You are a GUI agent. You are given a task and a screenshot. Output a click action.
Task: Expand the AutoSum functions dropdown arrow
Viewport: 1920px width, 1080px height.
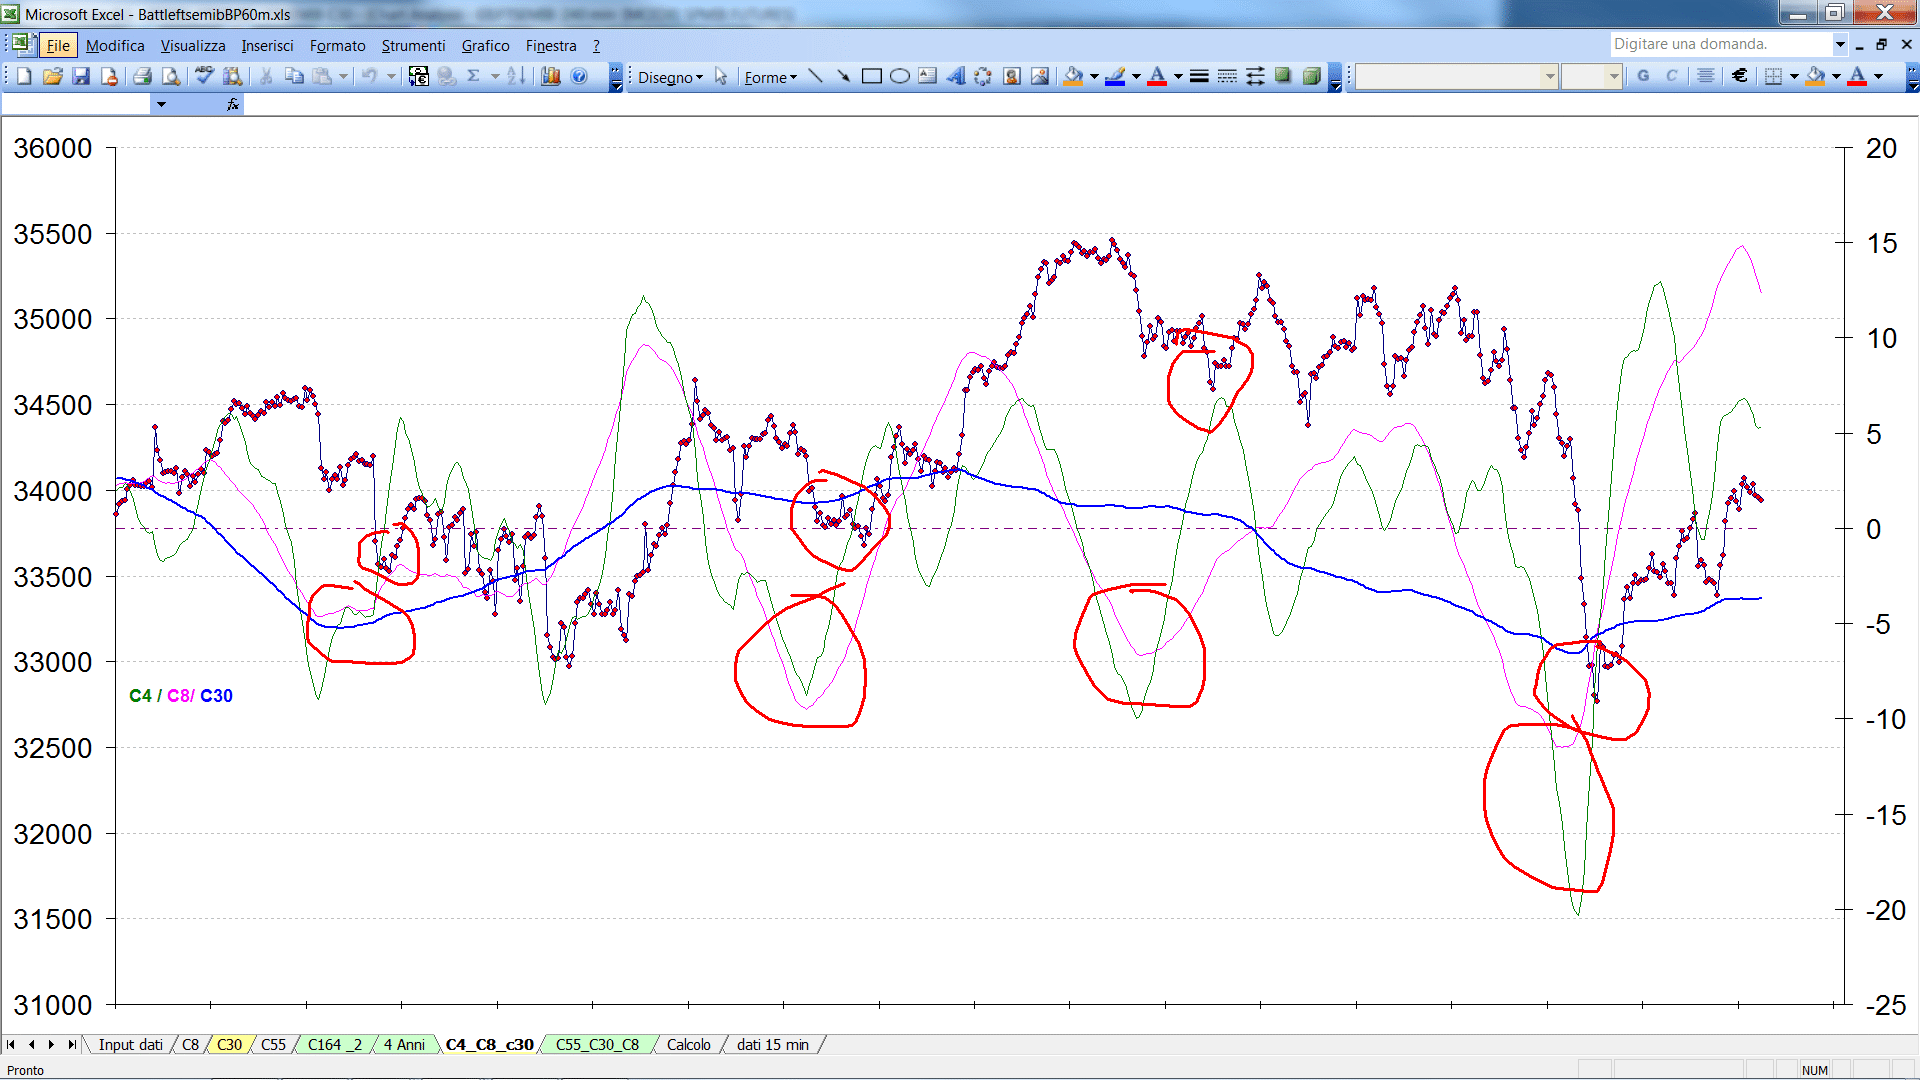pyautogui.click(x=495, y=76)
